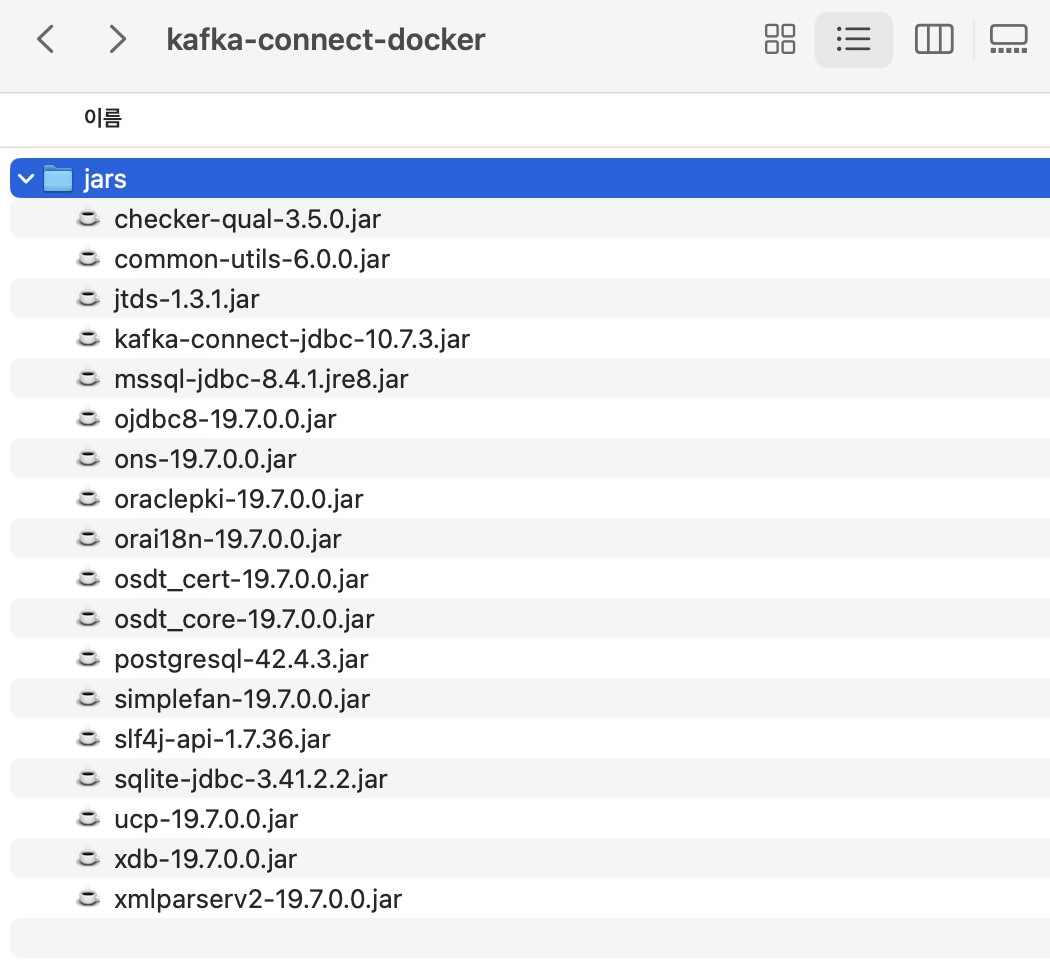Switch to gallery view
The image size is (1050, 964).
1008,39
